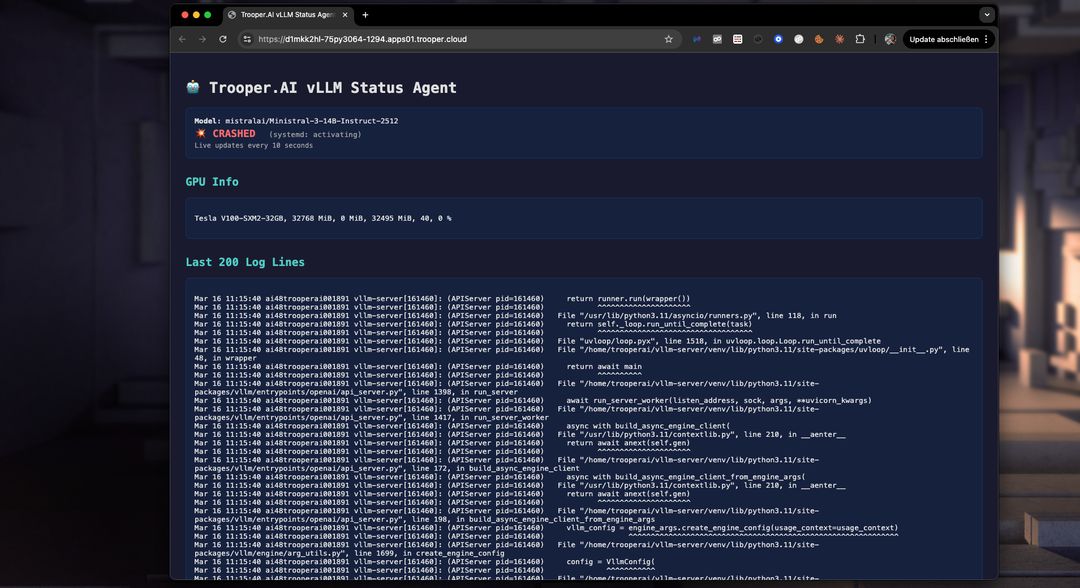Open the Chrome three-dot menu

pos(986,38)
